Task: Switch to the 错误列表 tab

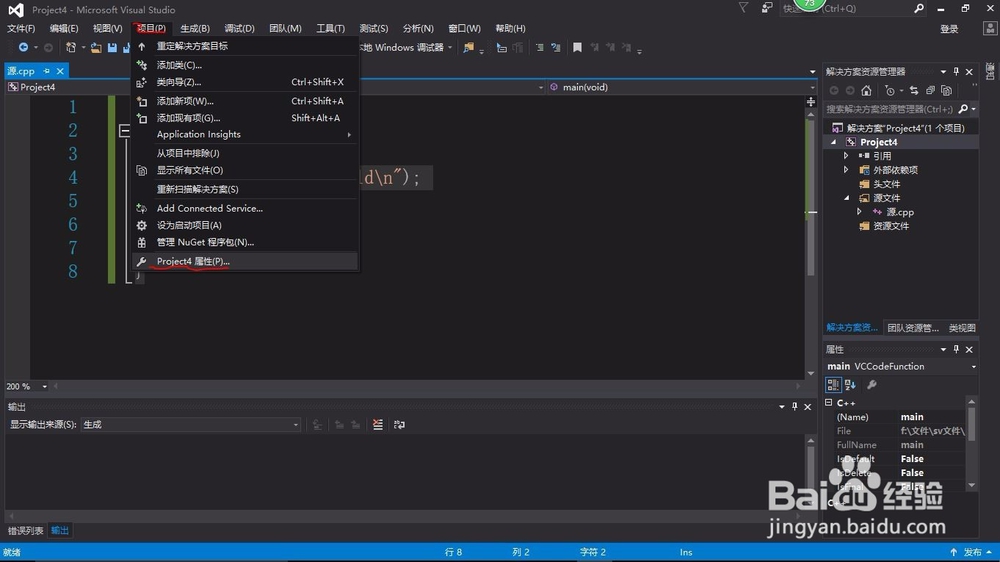Action: pyautogui.click(x=26, y=531)
